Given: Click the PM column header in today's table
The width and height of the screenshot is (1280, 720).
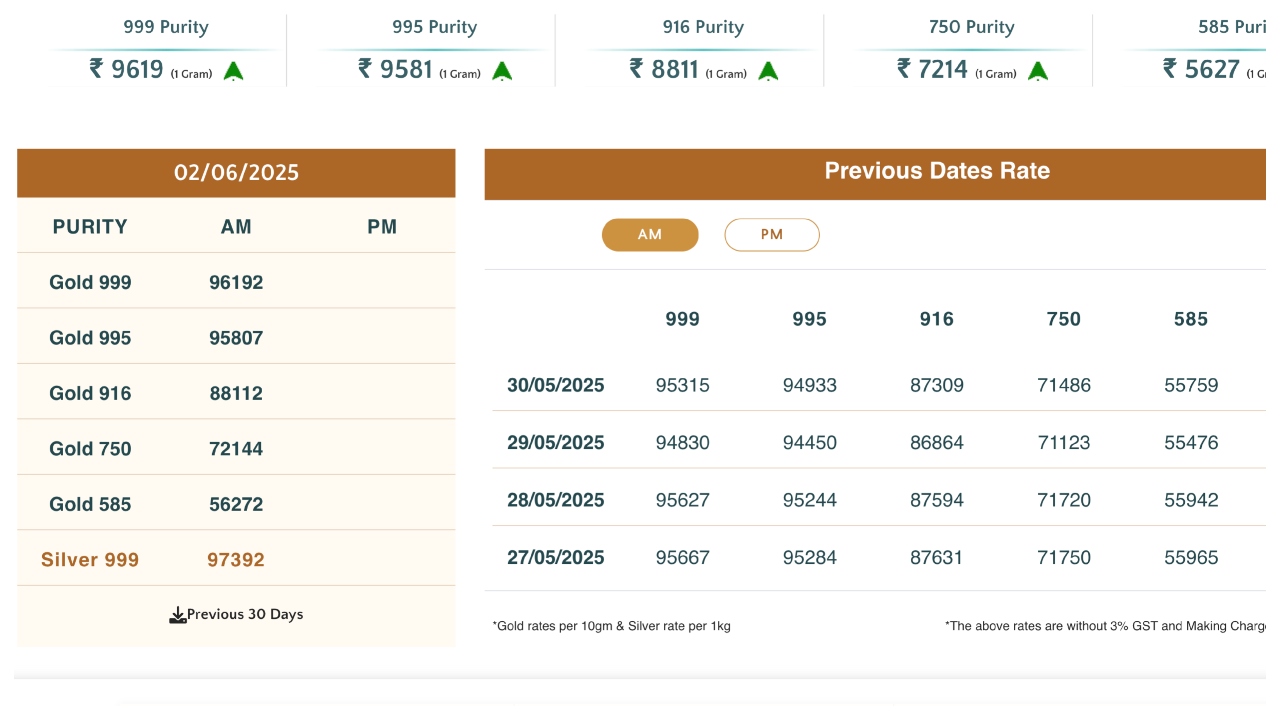Looking at the screenshot, I should 382,227.
